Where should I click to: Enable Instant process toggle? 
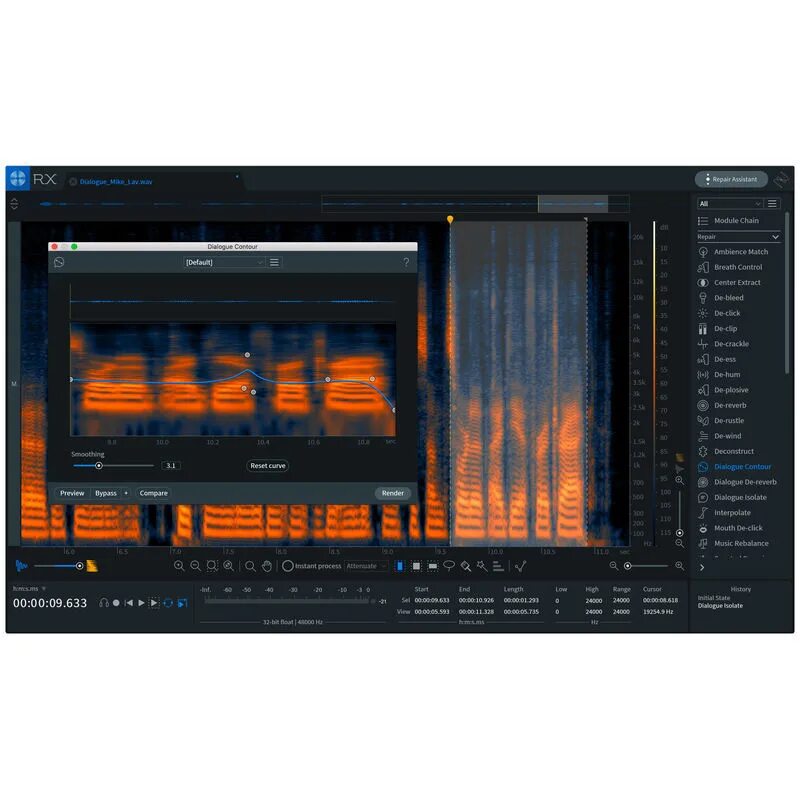coord(288,566)
